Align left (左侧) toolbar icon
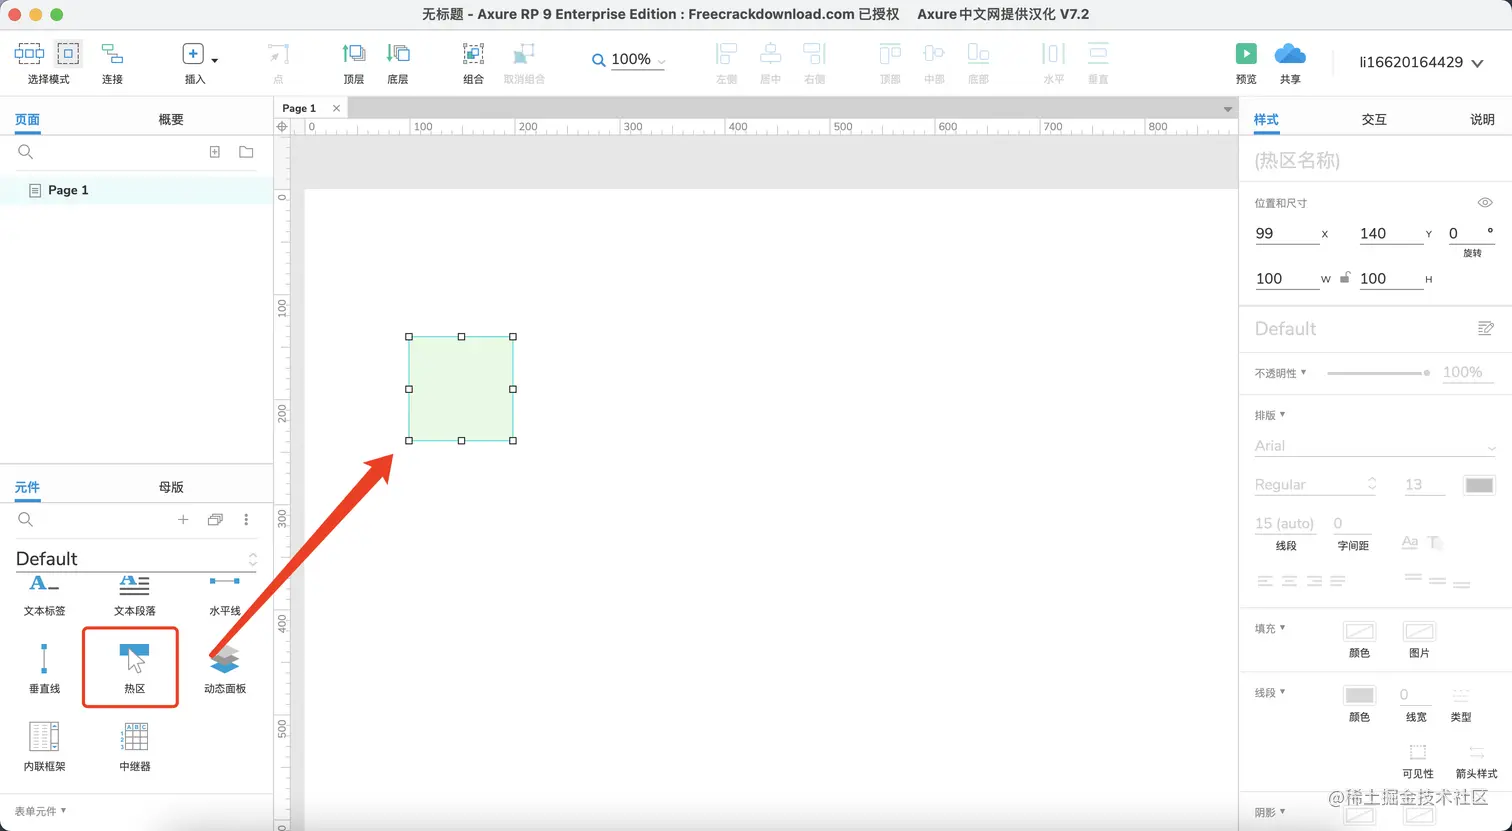Screen dimensions: 1512x831 coord(727,54)
